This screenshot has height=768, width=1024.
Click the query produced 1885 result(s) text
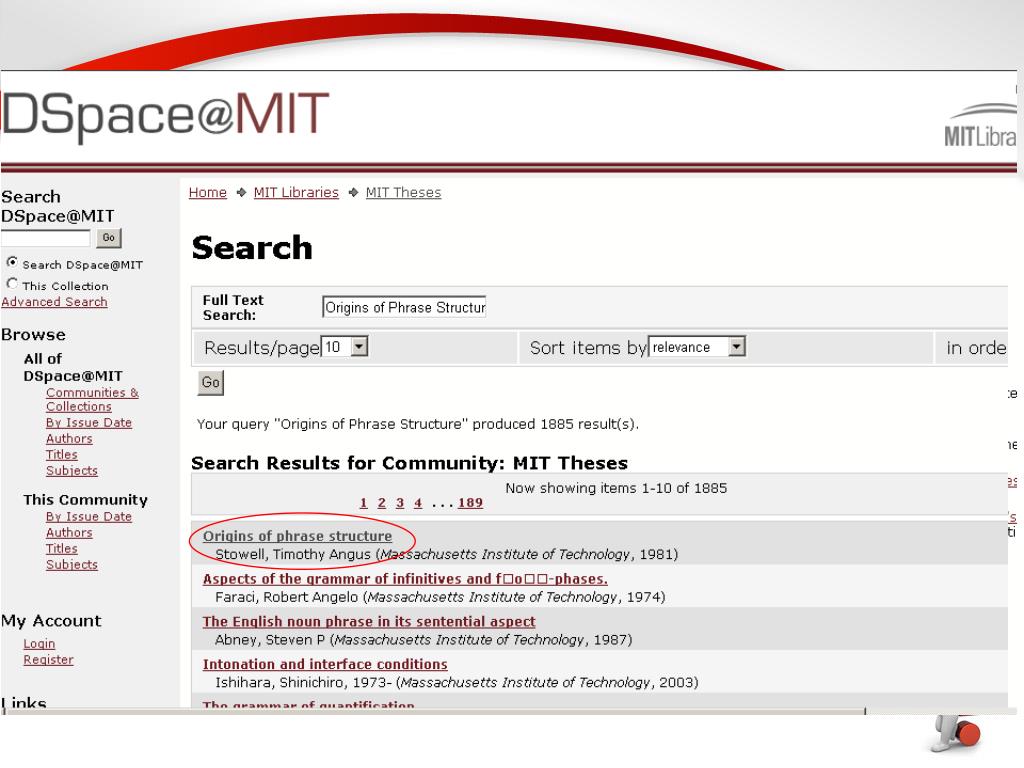point(418,424)
